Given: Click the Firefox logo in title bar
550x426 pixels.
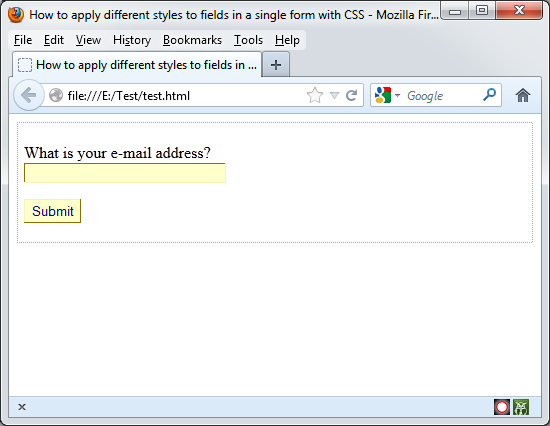Looking at the screenshot, I should 16,15.
